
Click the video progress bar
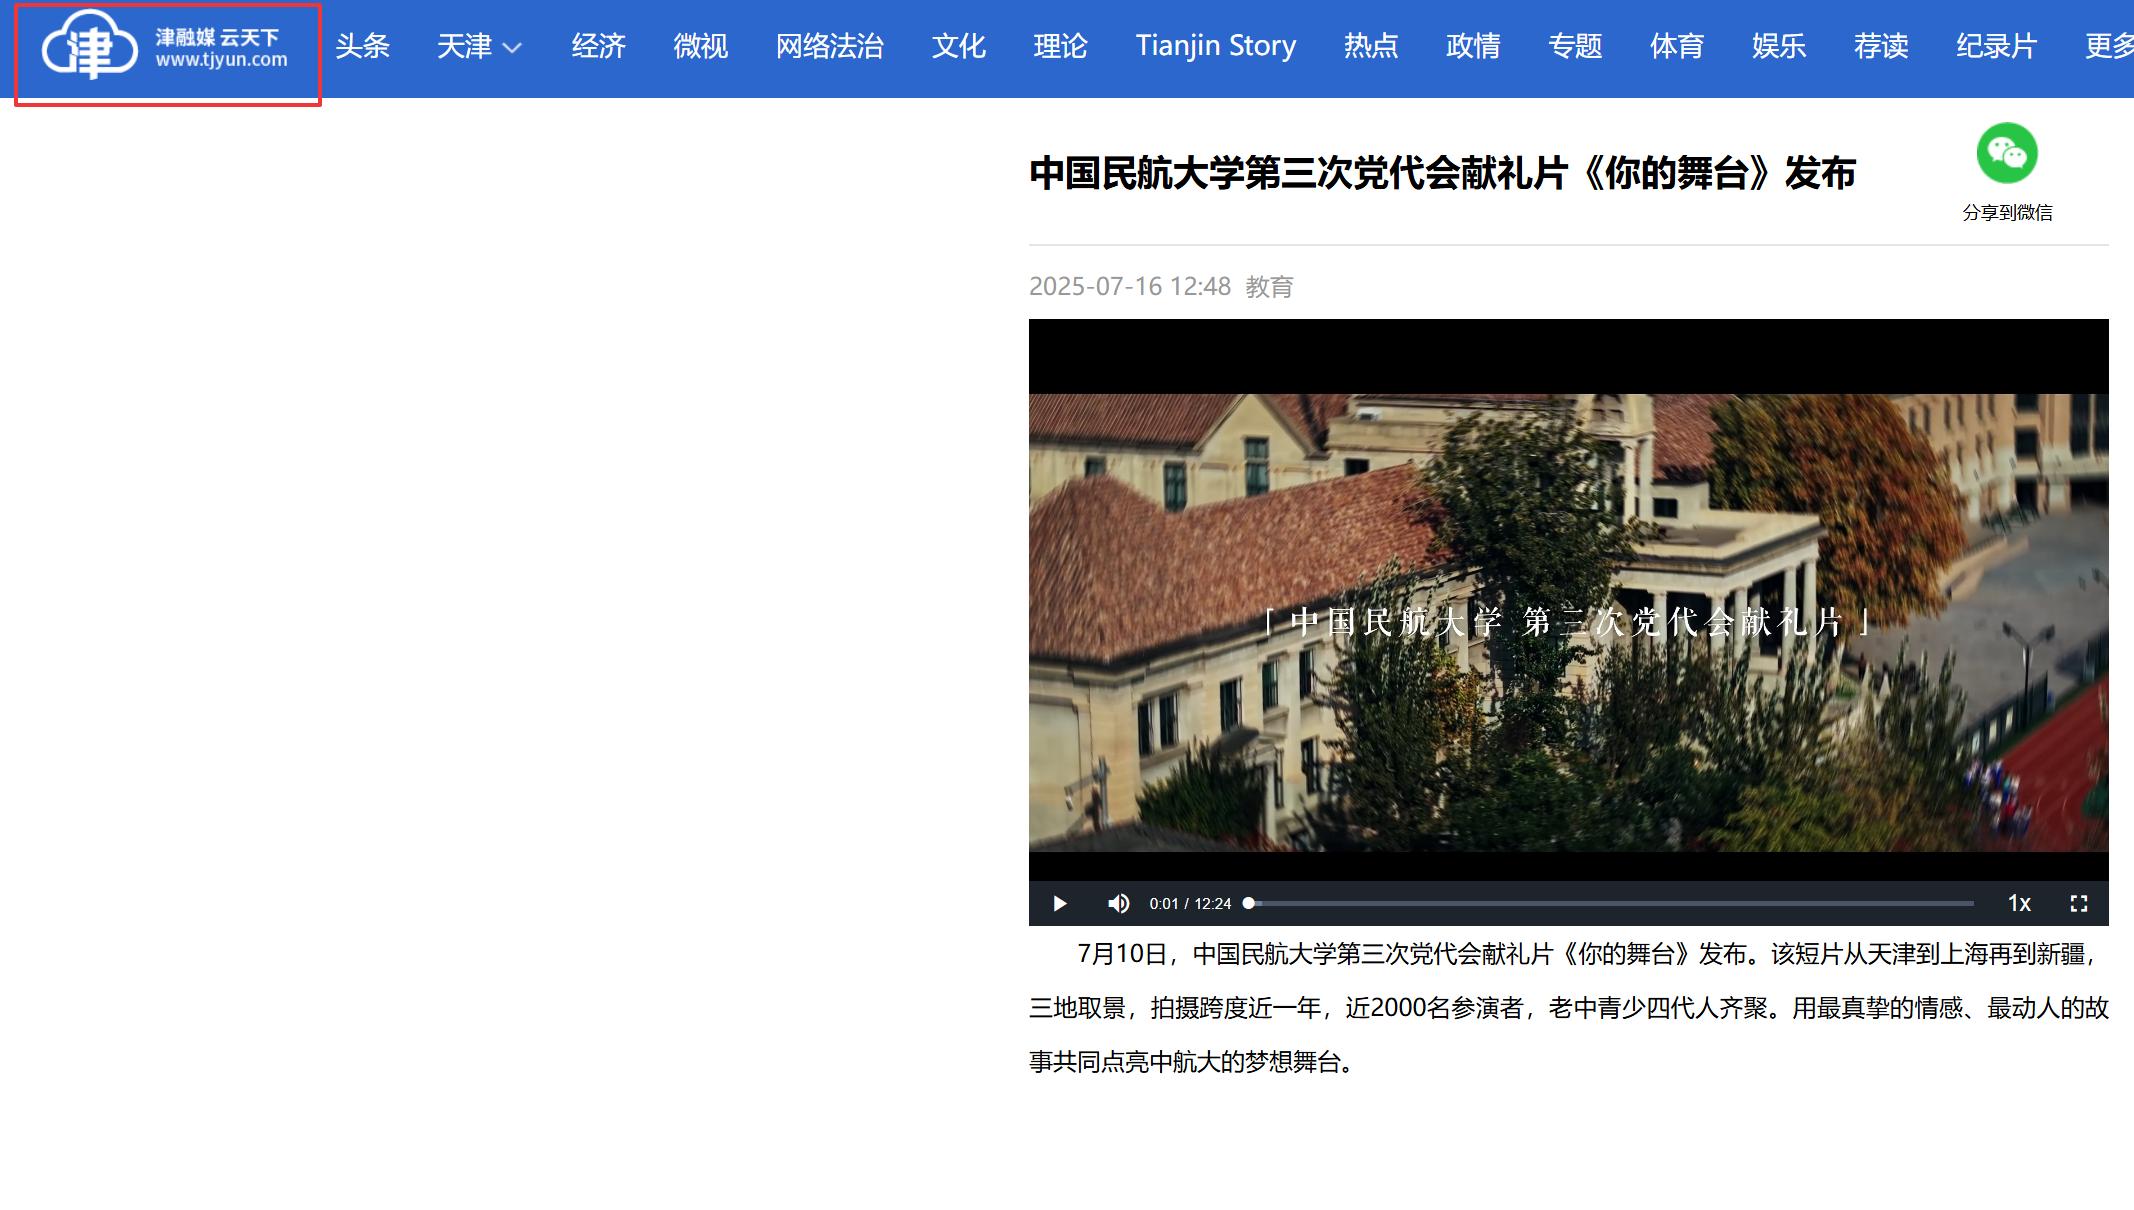1610,904
